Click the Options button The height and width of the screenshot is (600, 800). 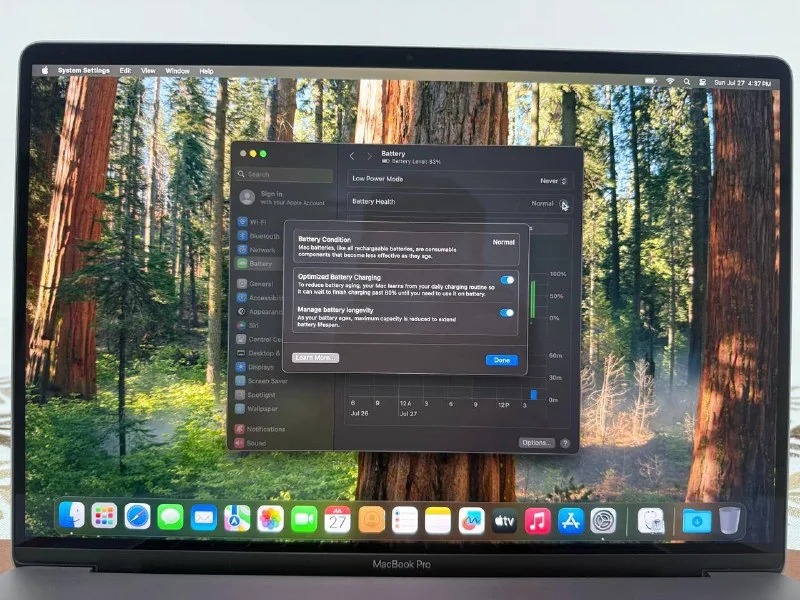click(x=536, y=443)
